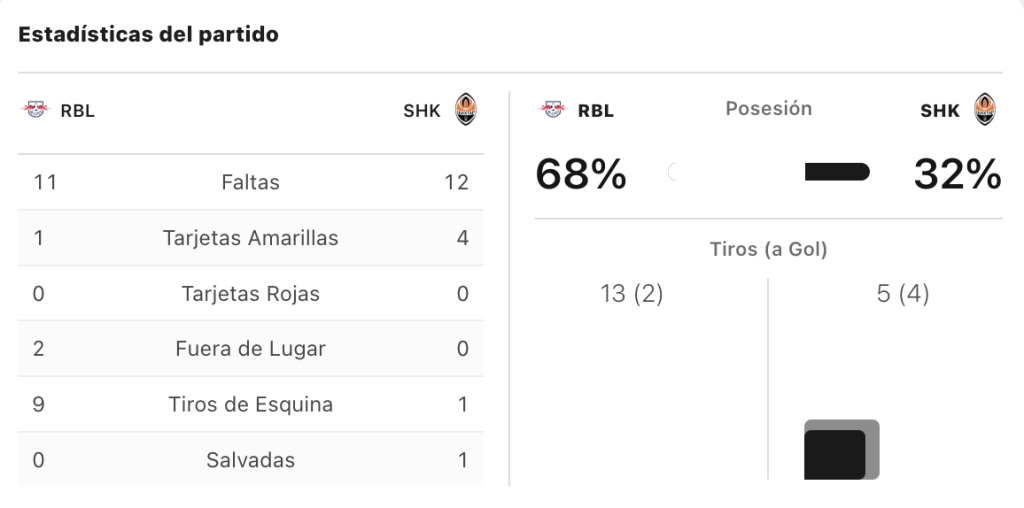Click the Tiros (a Gol) label

point(769,249)
